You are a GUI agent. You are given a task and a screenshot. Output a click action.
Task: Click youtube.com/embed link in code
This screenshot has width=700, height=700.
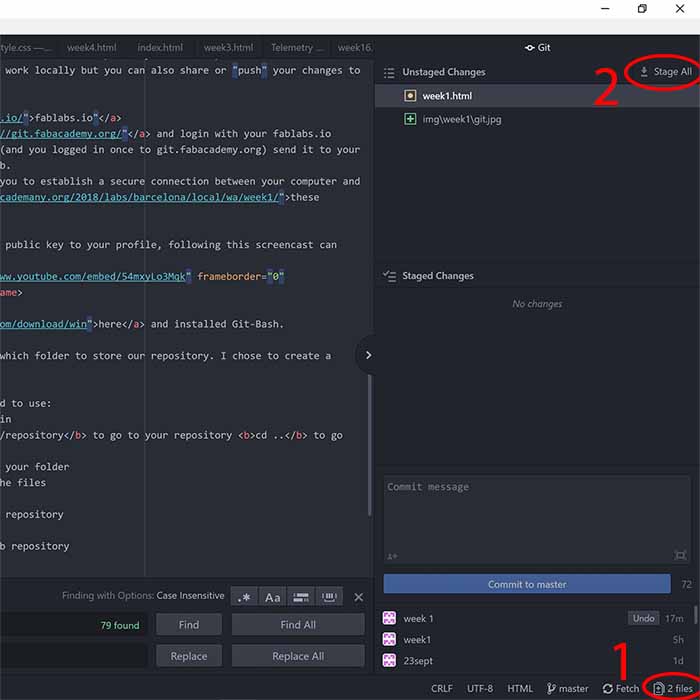click(x=92, y=276)
